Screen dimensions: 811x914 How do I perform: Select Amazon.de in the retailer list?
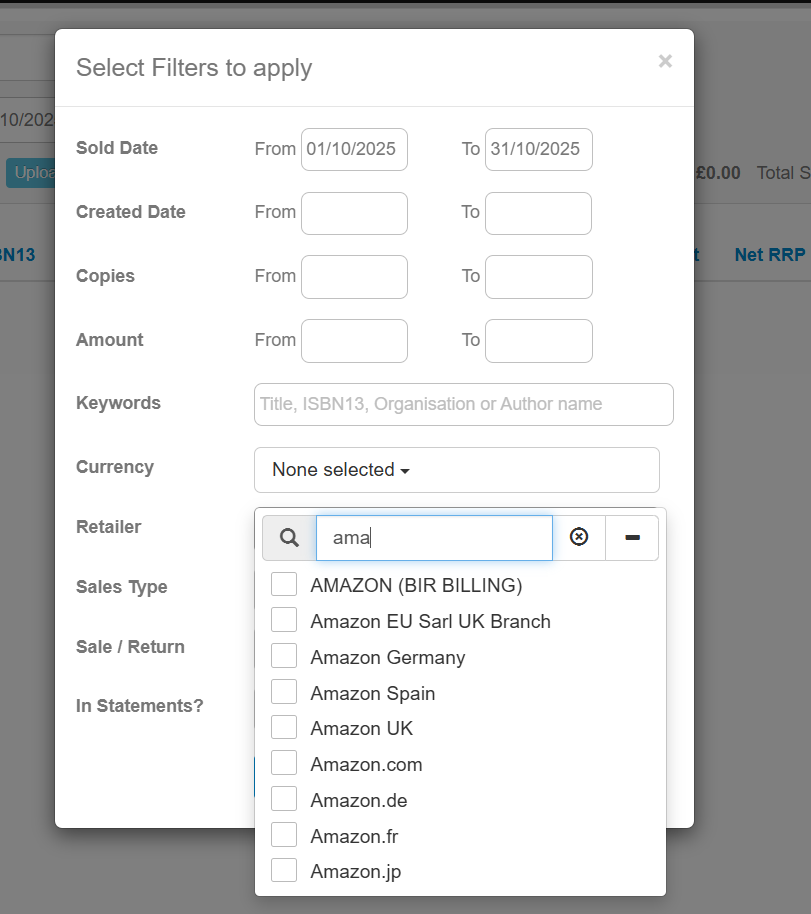click(284, 800)
